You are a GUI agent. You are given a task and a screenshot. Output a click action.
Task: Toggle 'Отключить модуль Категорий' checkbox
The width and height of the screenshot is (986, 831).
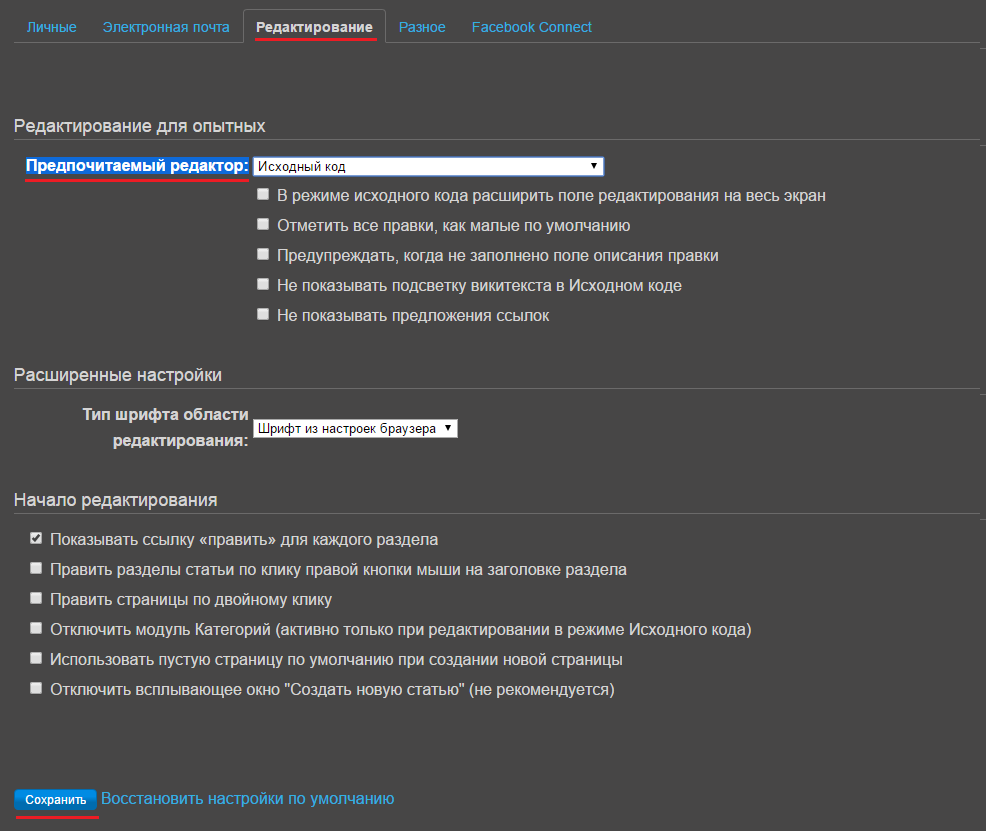pos(36,628)
